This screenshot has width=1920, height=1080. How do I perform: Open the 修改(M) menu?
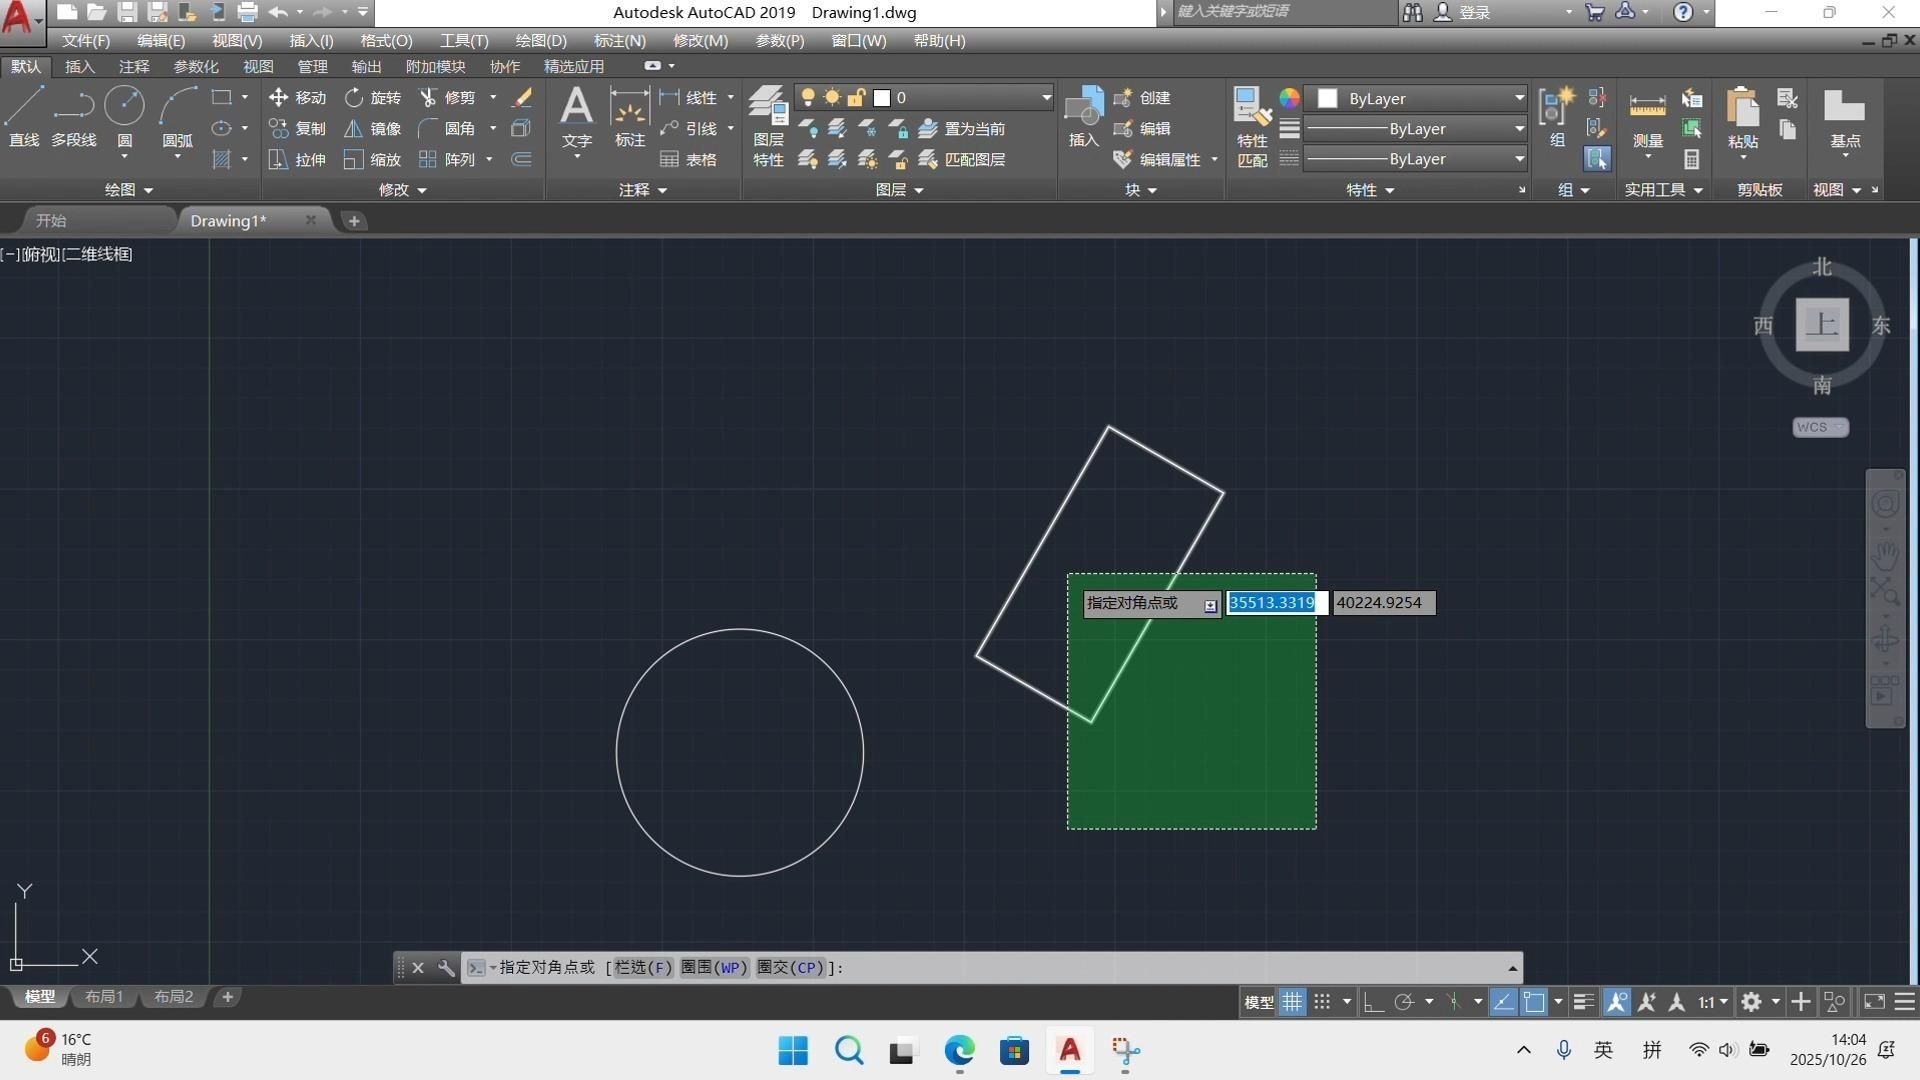click(x=700, y=41)
